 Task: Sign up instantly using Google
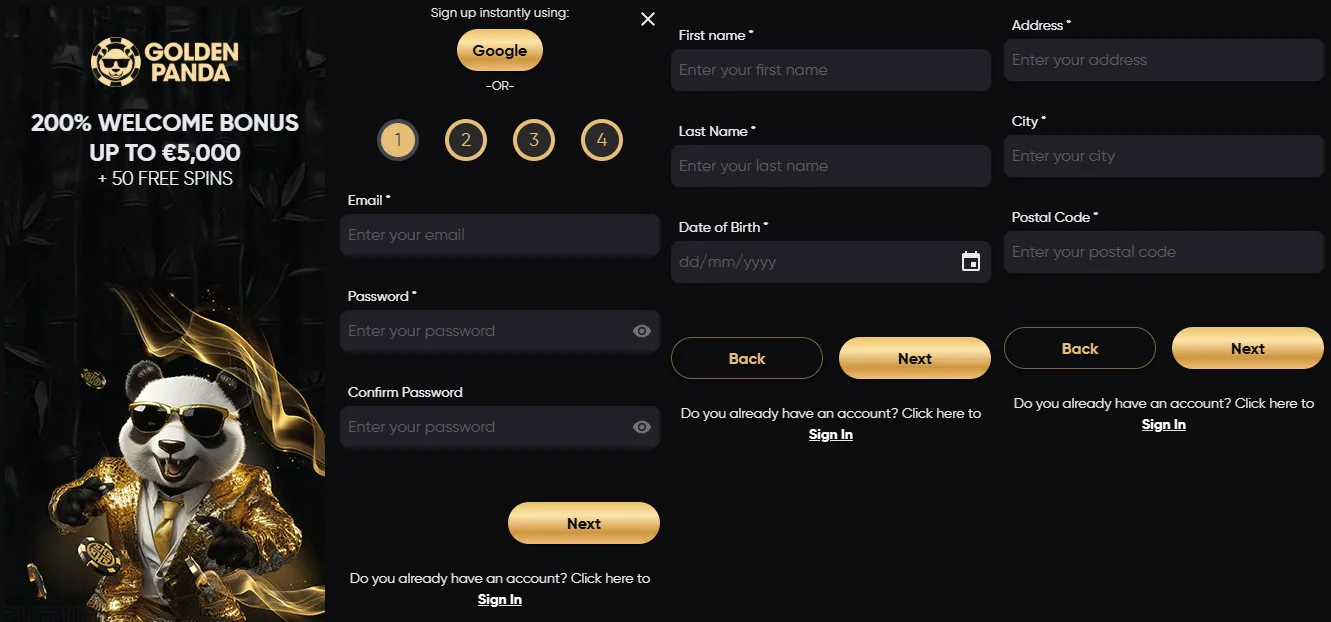[x=499, y=50]
